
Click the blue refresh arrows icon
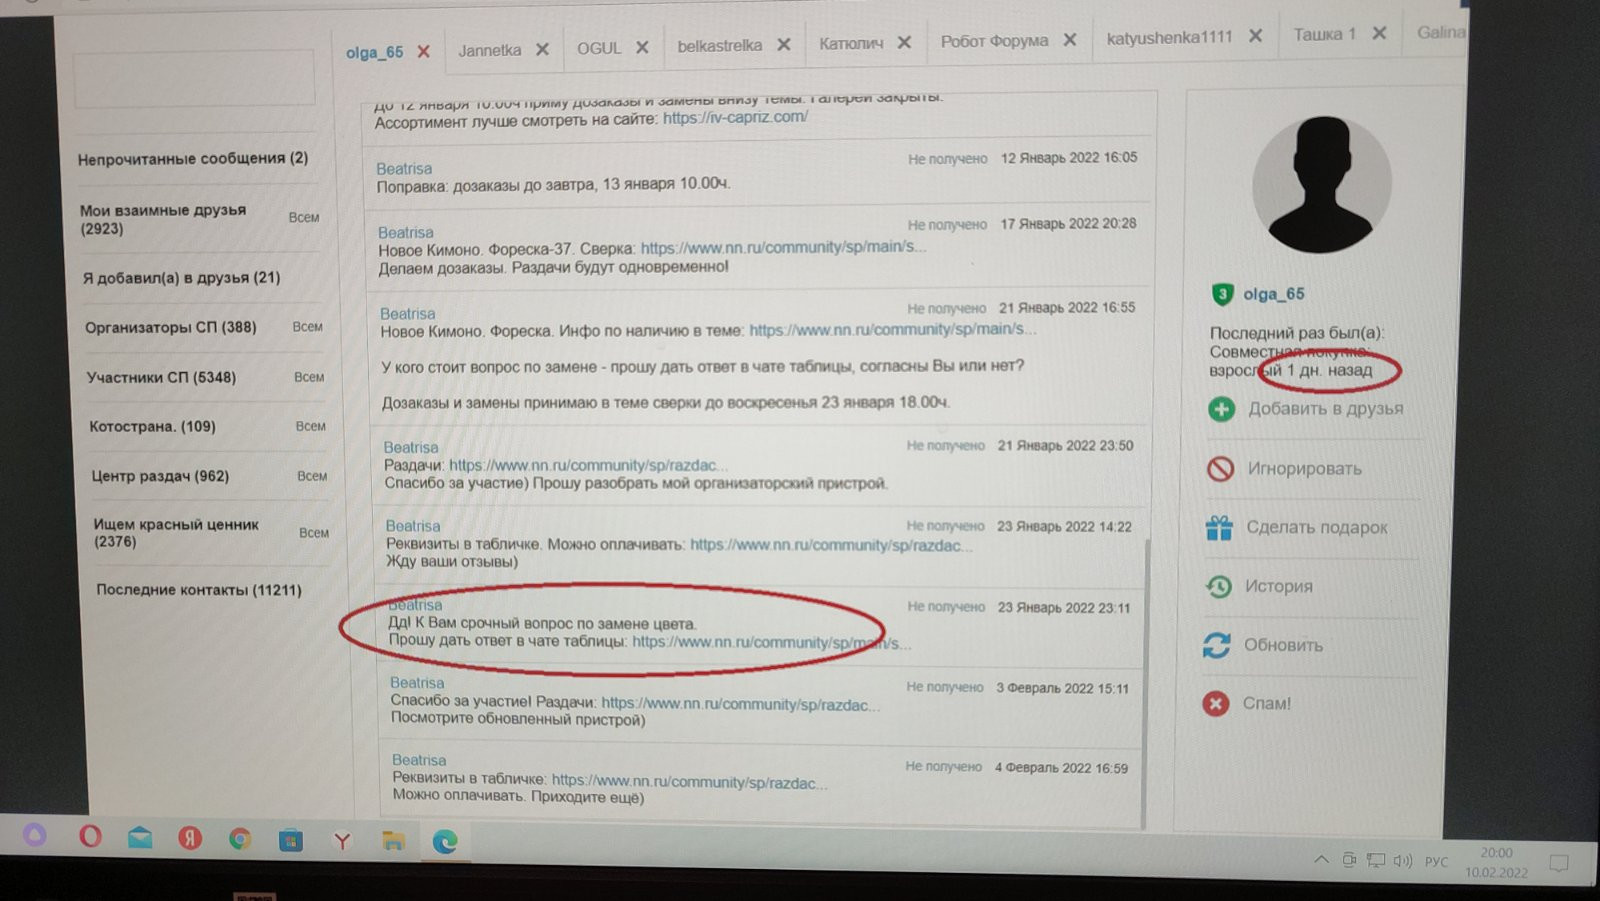(1216, 645)
